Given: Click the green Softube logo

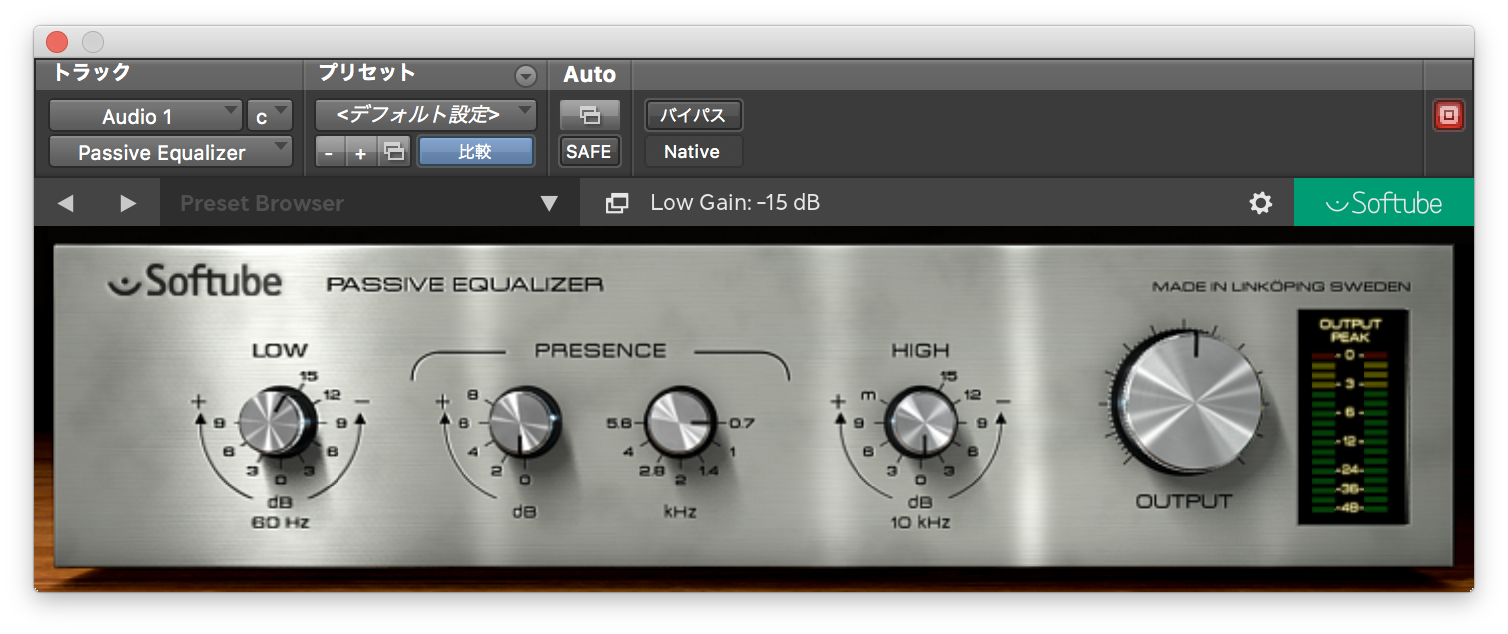Looking at the screenshot, I should coord(1383,201).
